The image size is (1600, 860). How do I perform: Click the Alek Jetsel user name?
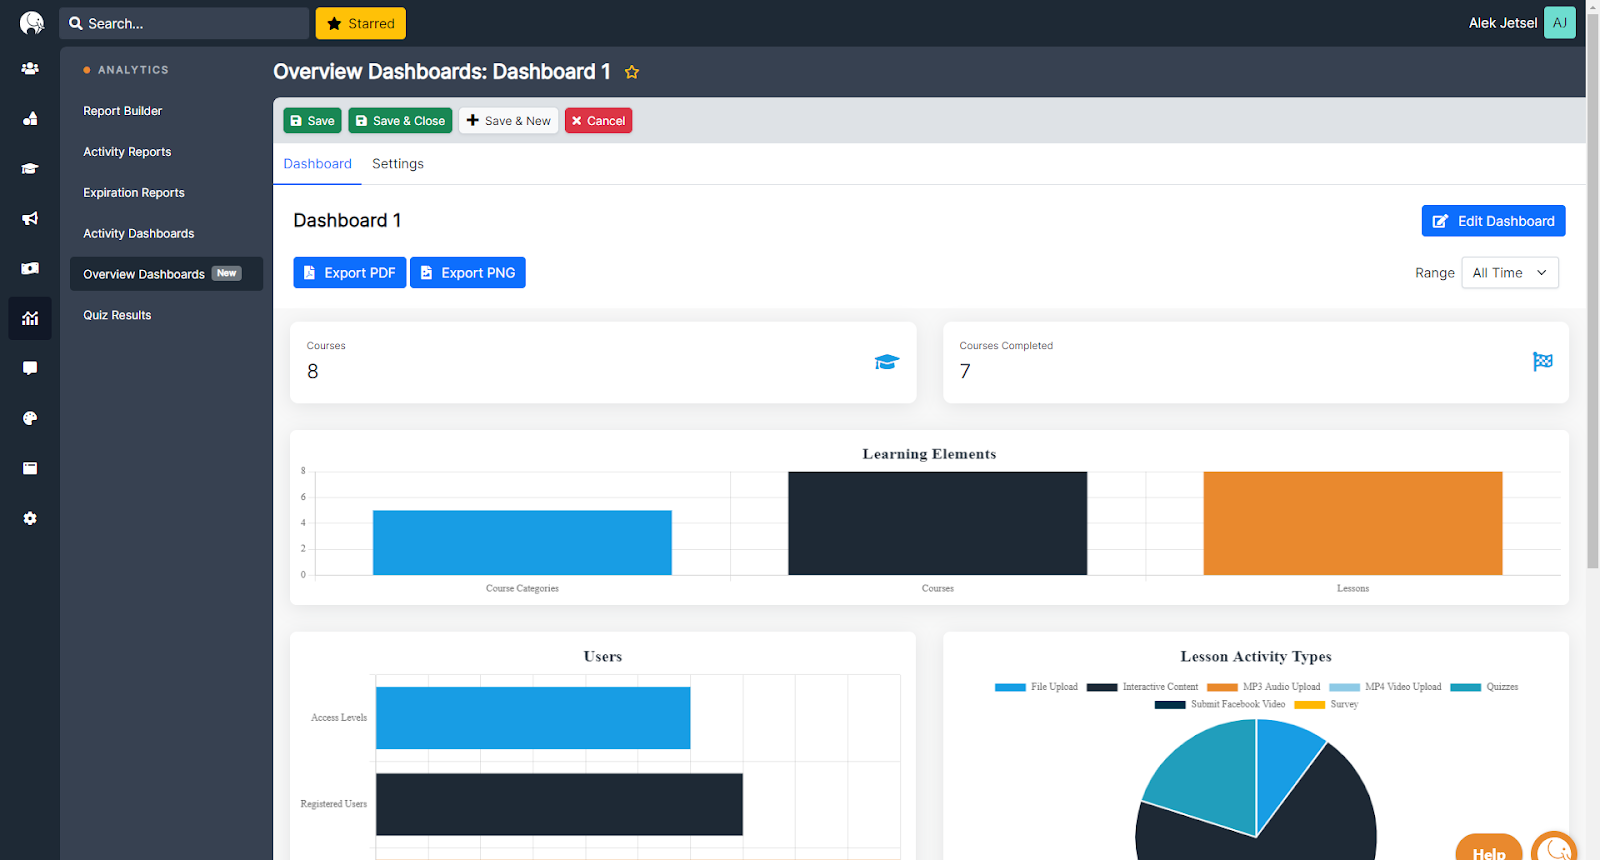[1502, 23]
